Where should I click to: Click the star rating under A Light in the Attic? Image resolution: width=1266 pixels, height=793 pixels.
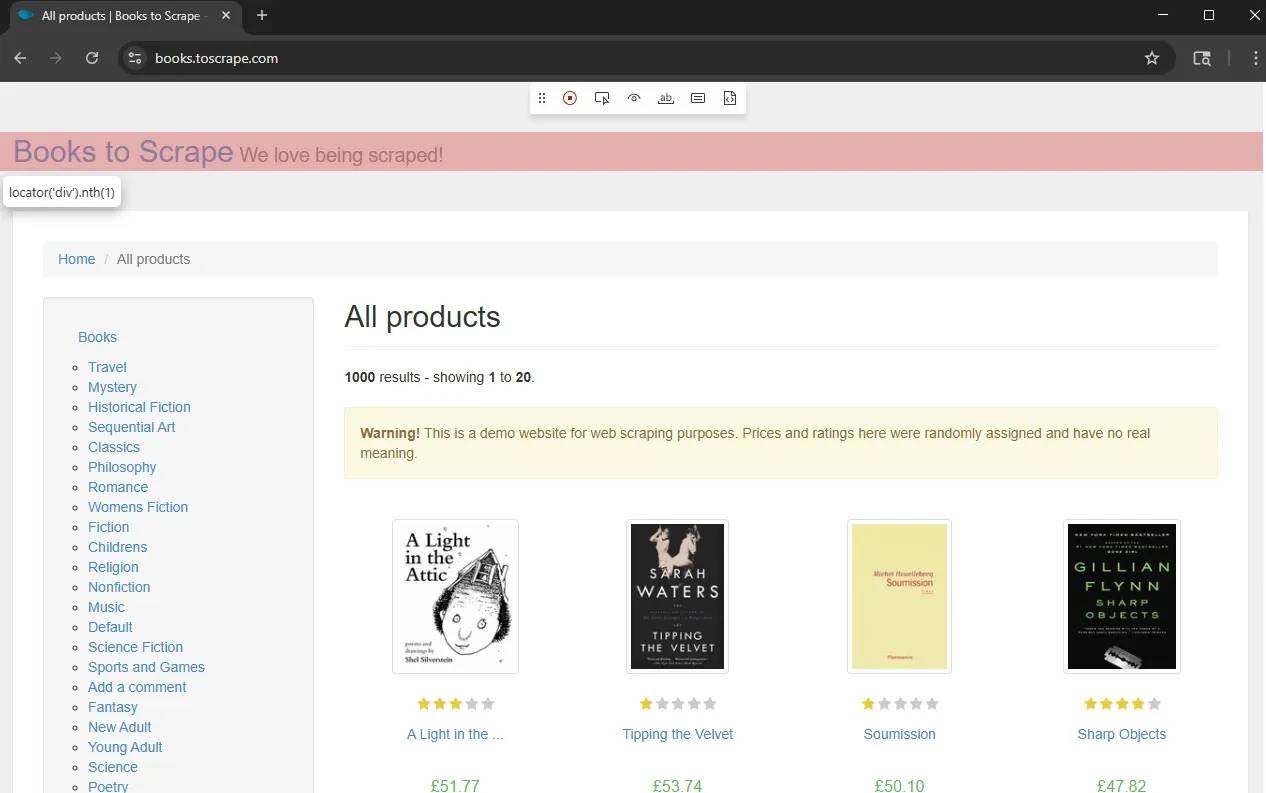click(x=455, y=704)
